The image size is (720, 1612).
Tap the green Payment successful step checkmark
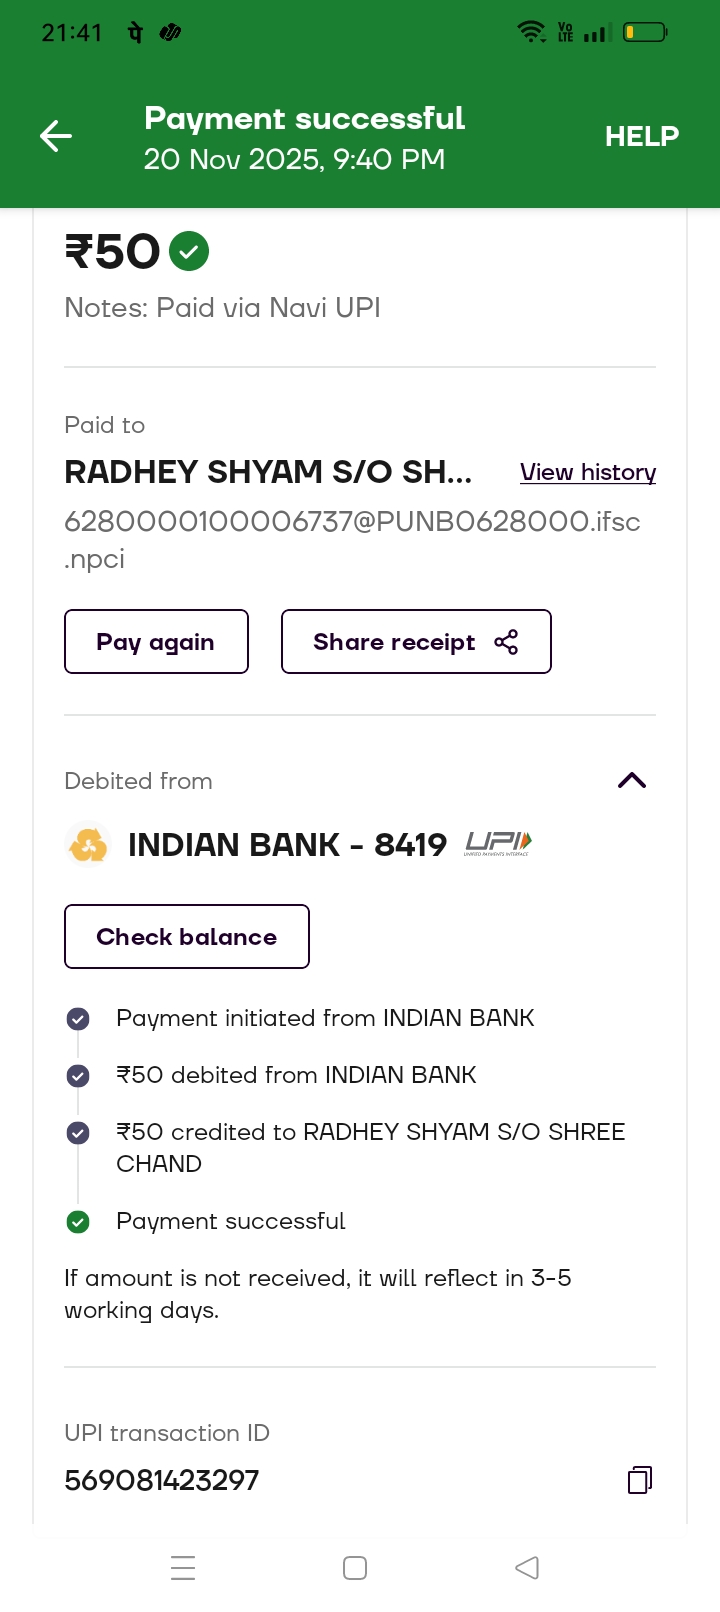click(78, 1222)
